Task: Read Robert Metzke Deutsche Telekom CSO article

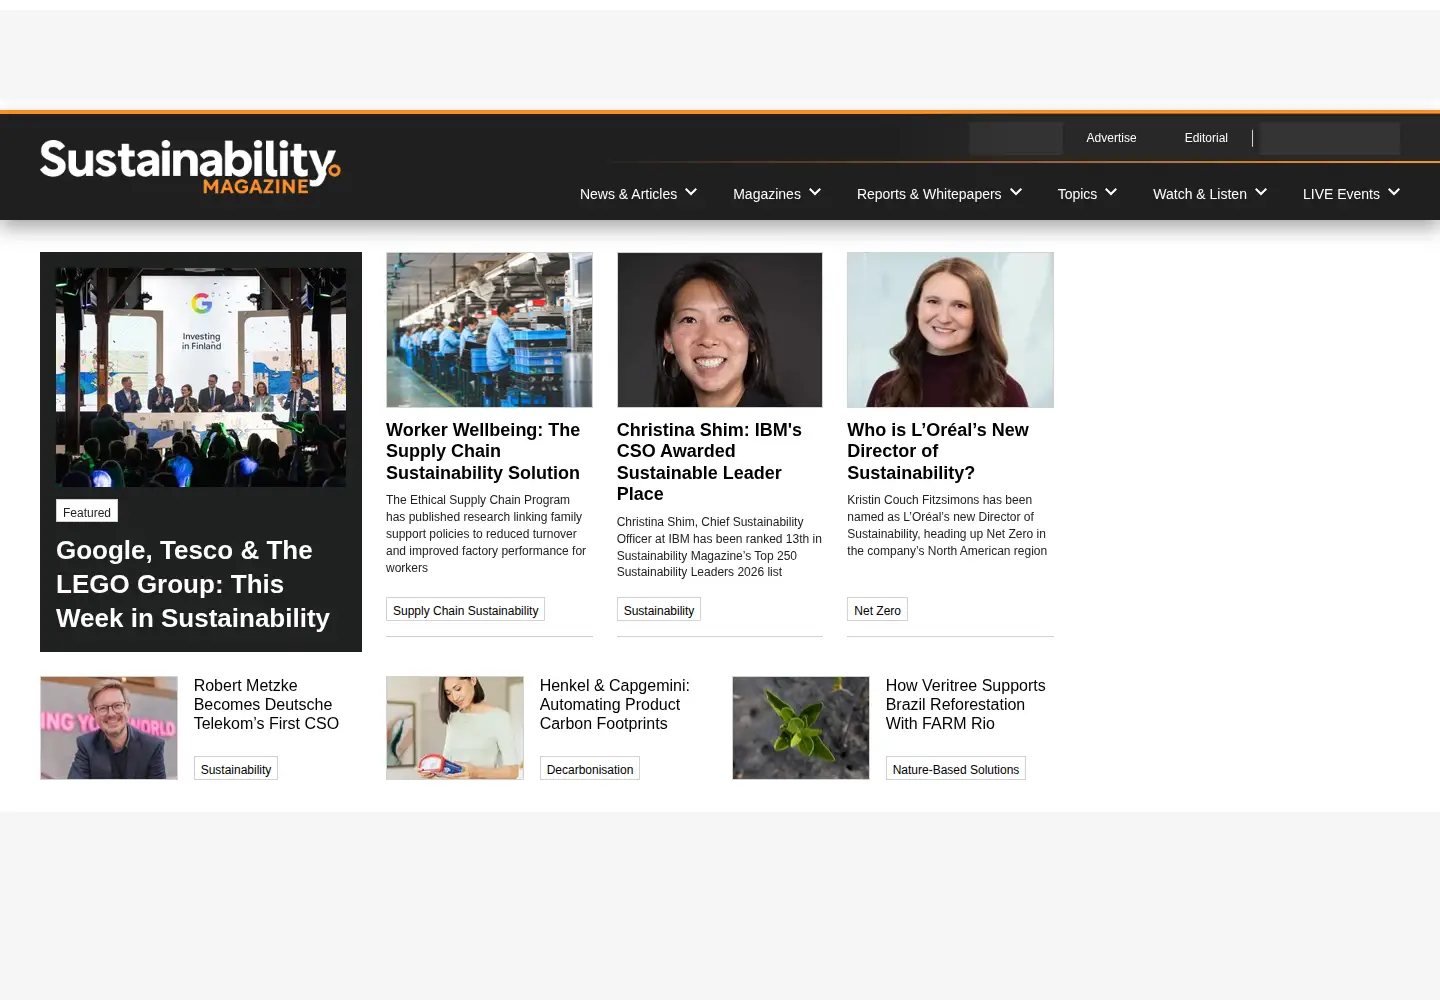Action: tap(266, 704)
